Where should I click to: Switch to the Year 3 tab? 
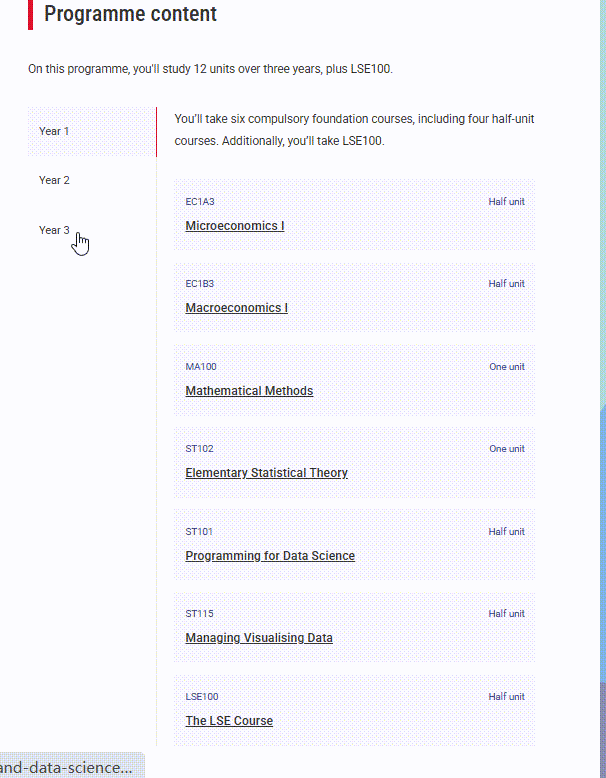click(x=92, y=230)
